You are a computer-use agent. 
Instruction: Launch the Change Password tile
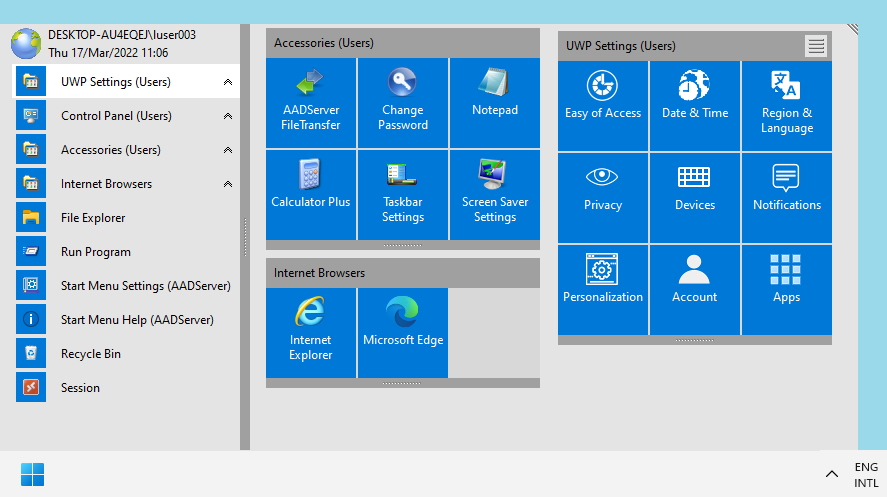pyautogui.click(x=403, y=103)
